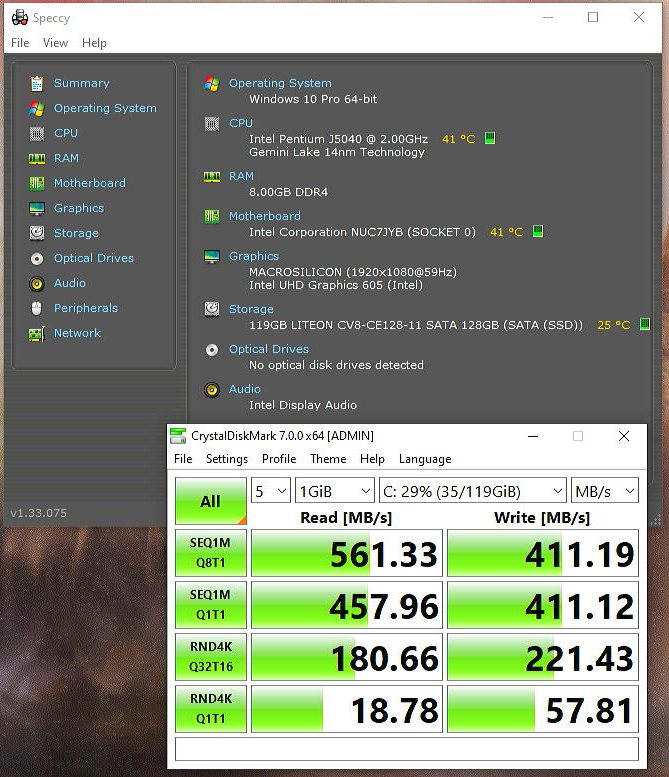Click the Operating System sidebar icon
This screenshot has height=777, width=669.
[x=37, y=109]
